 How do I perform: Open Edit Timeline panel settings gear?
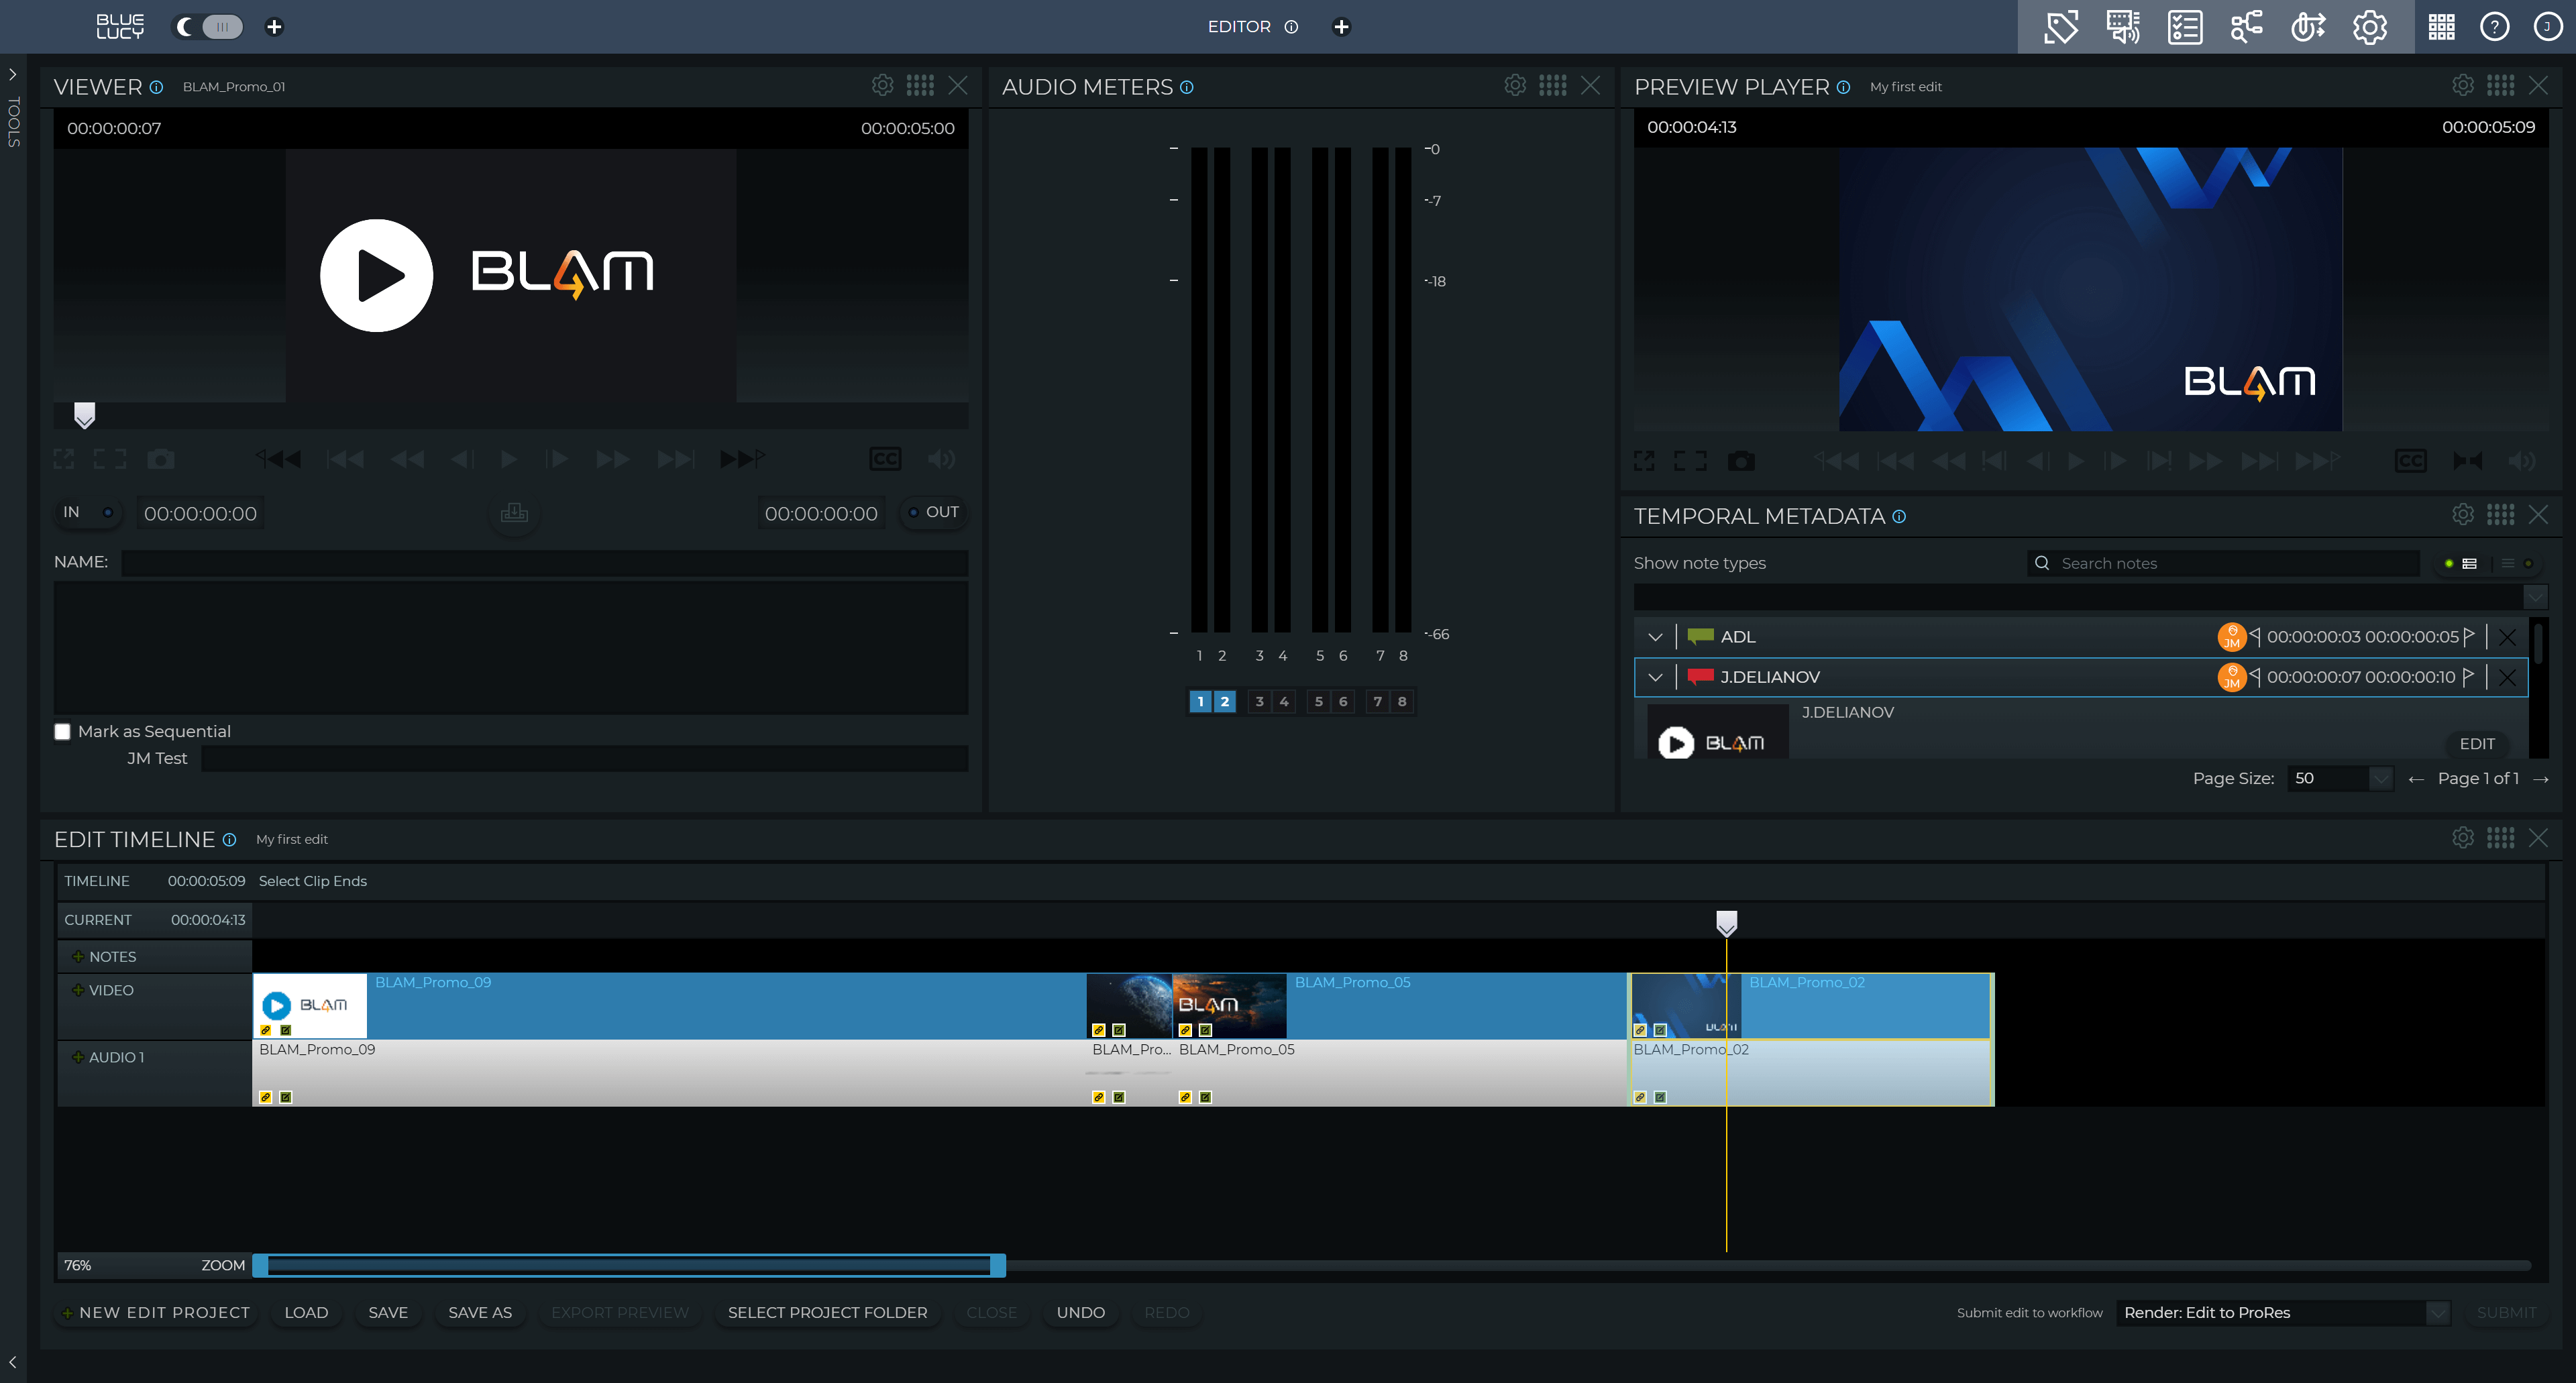click(x=2463, y=838)
